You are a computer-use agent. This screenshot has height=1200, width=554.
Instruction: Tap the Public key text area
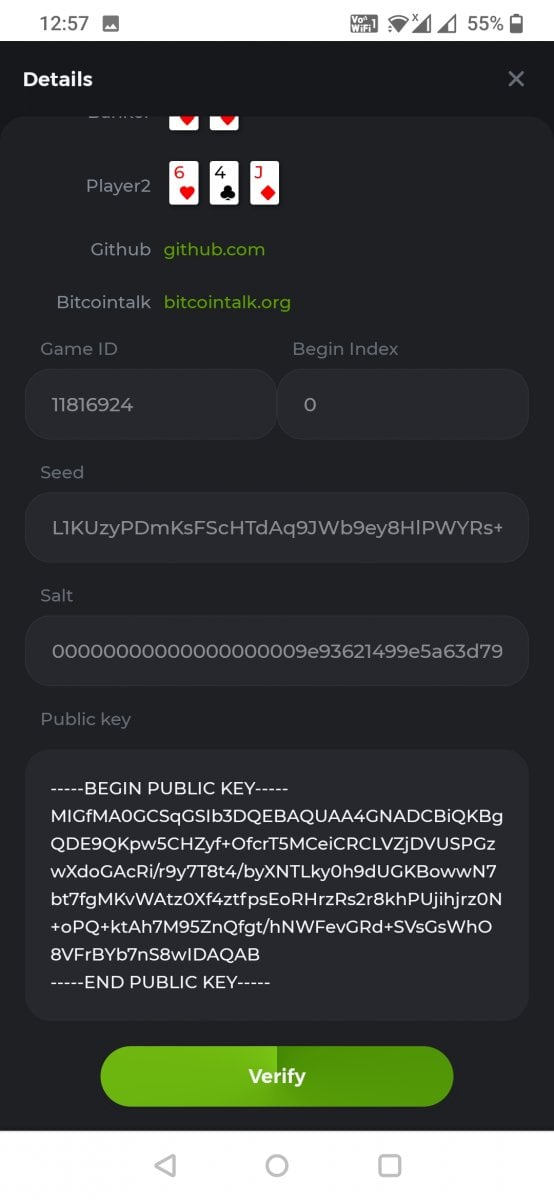pos(277,885)
